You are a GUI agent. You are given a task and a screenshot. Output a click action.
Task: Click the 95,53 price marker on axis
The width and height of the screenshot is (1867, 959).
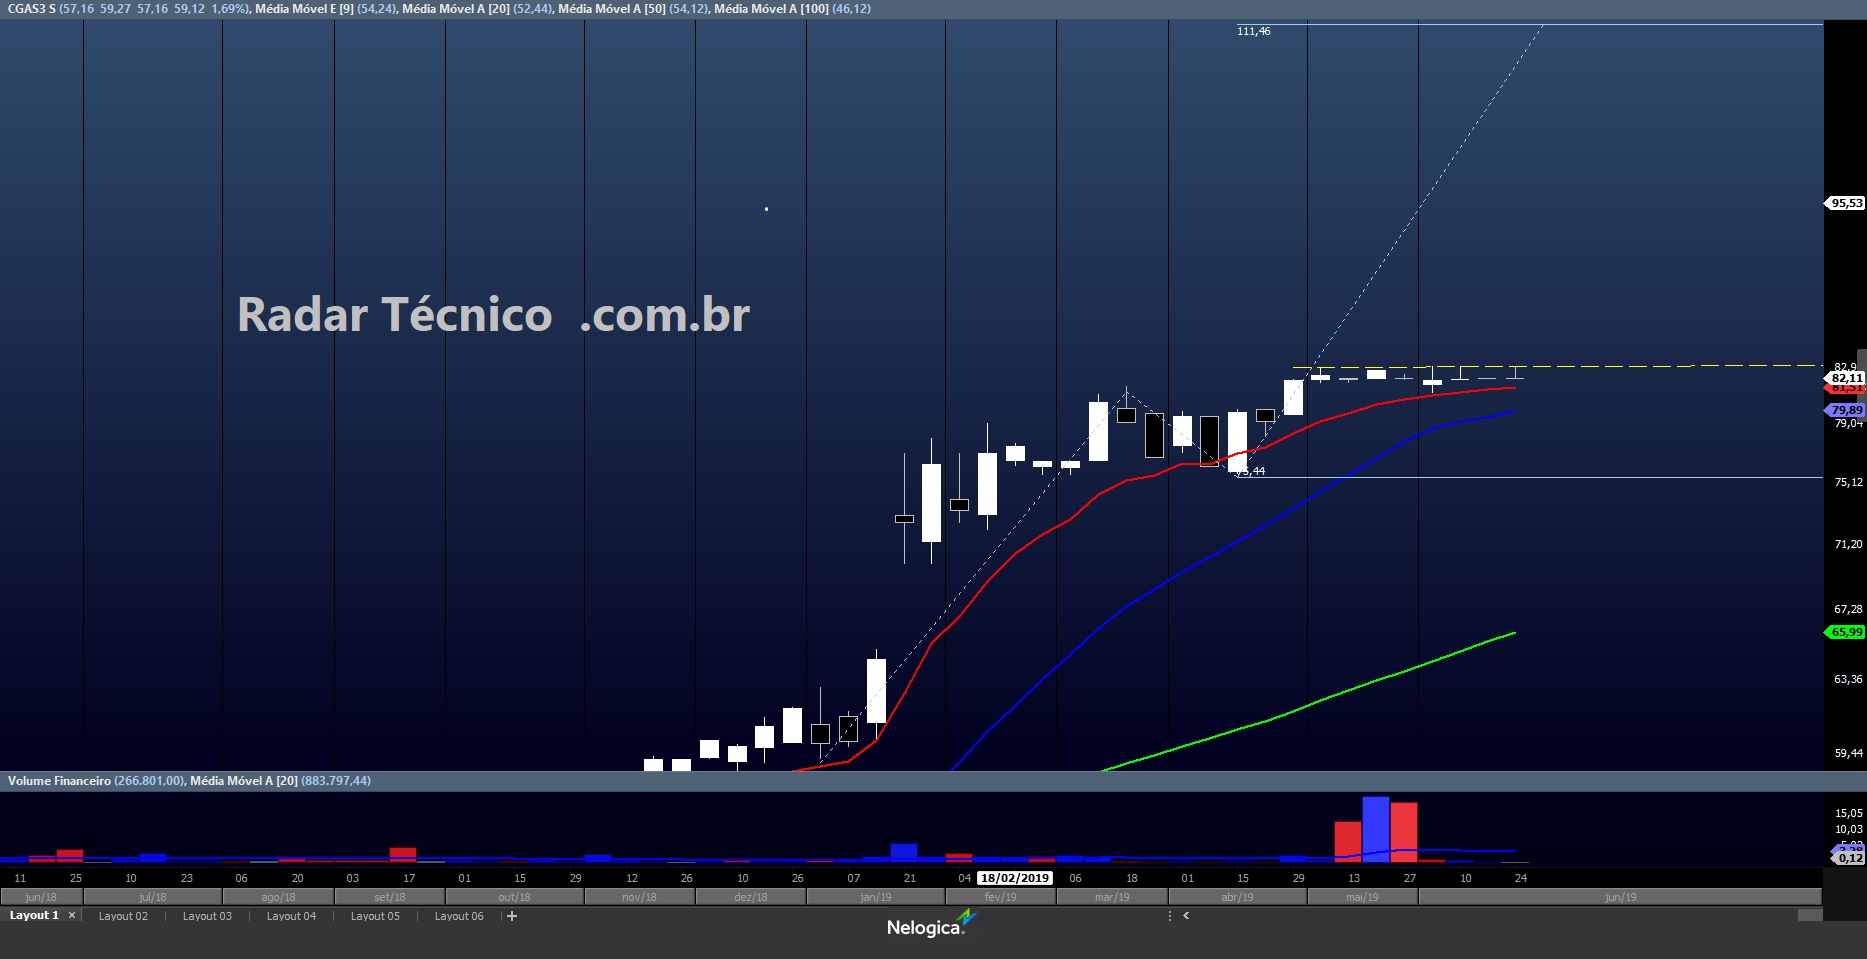tap(1846, 203)
